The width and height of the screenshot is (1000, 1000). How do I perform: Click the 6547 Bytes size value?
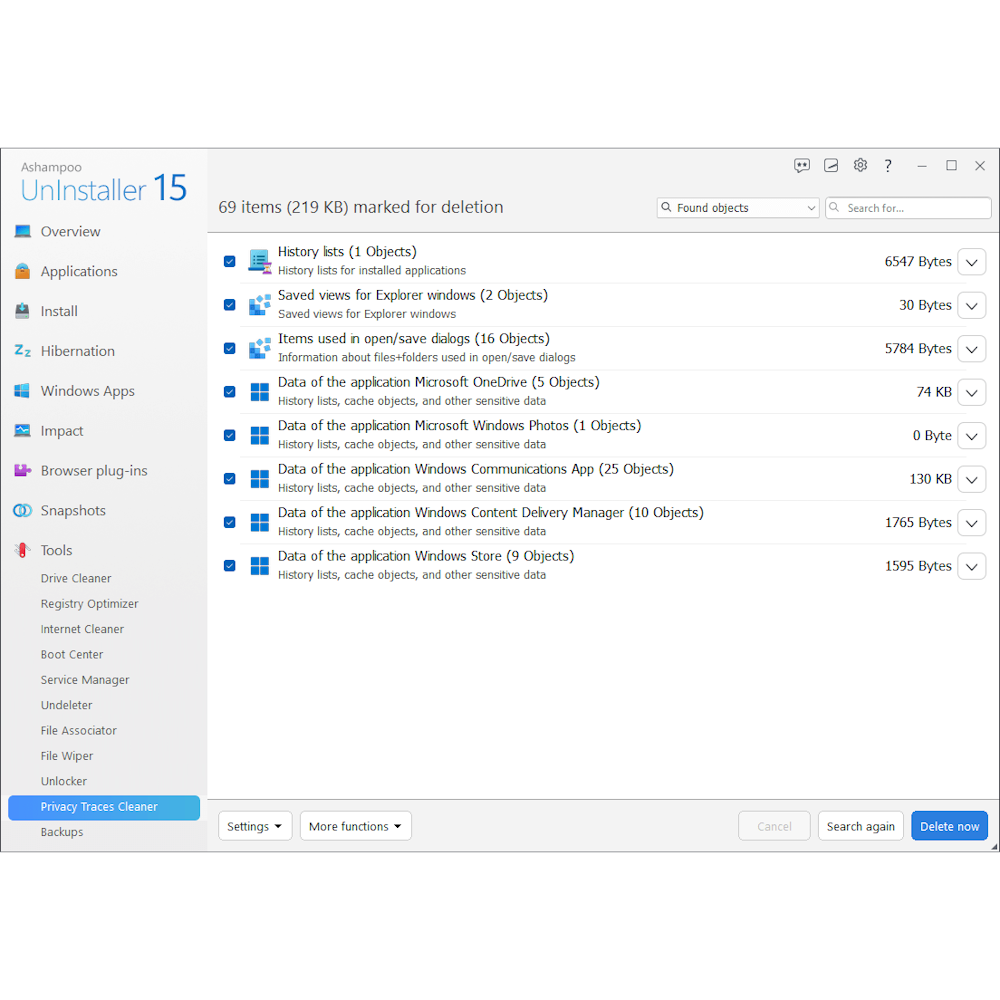pyautogui.click(x=918, y=261)
